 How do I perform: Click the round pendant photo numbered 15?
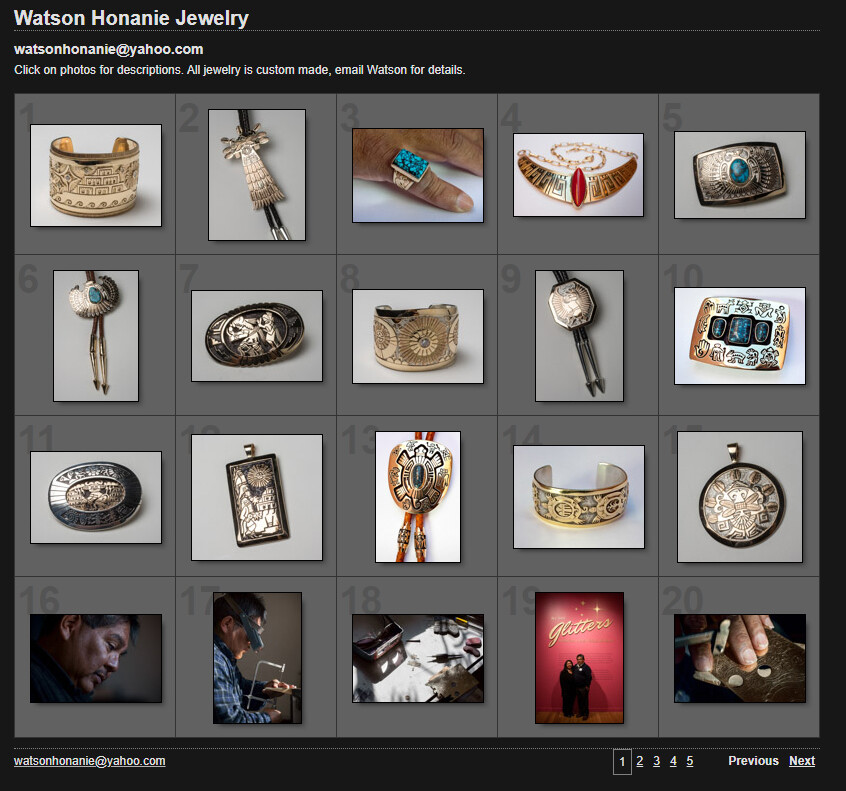click(x=739, y=497)
